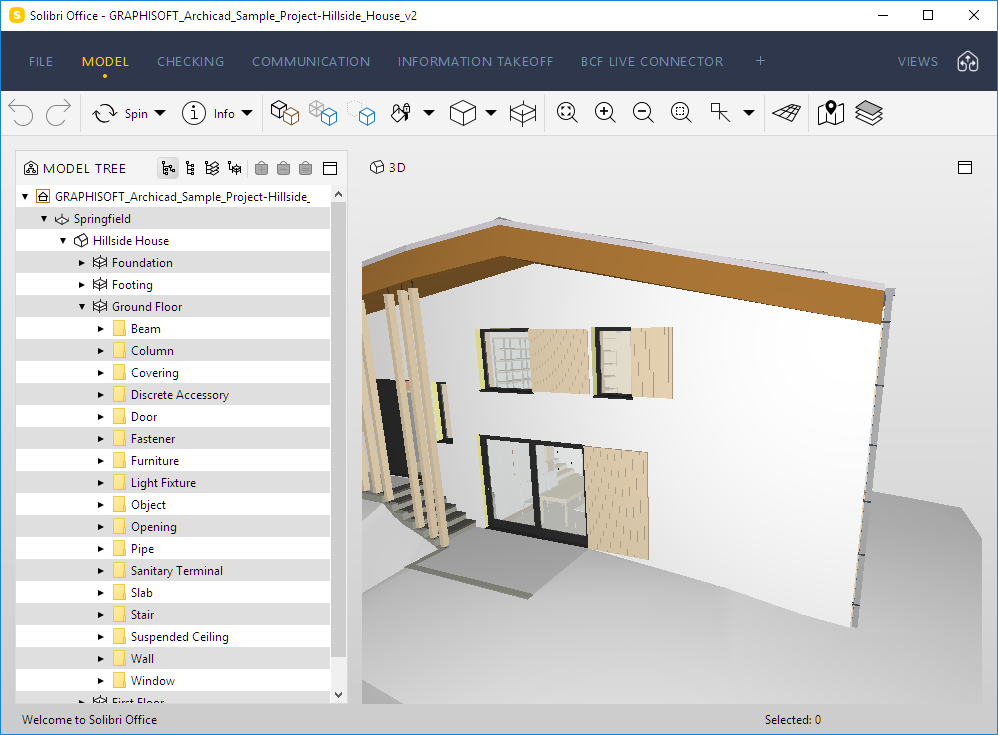Activate the sectioning tool icon
Image resolution: width=998 pixels, height=735 pixels.
523,113
